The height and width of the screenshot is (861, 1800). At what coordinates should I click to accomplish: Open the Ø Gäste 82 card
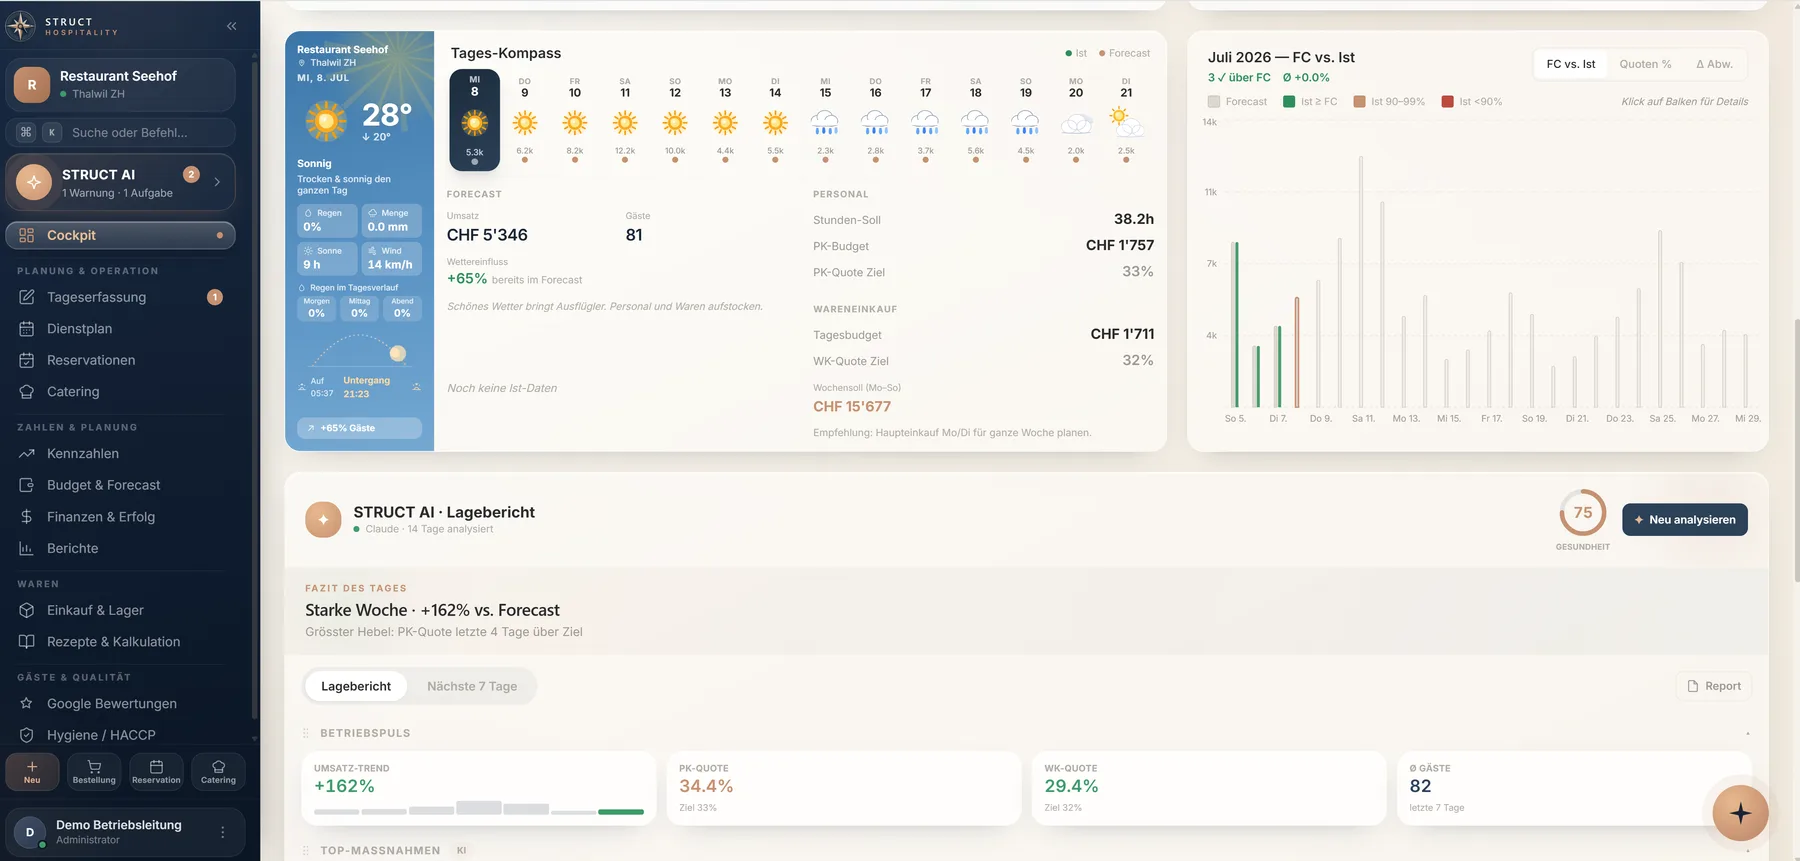1574,788
